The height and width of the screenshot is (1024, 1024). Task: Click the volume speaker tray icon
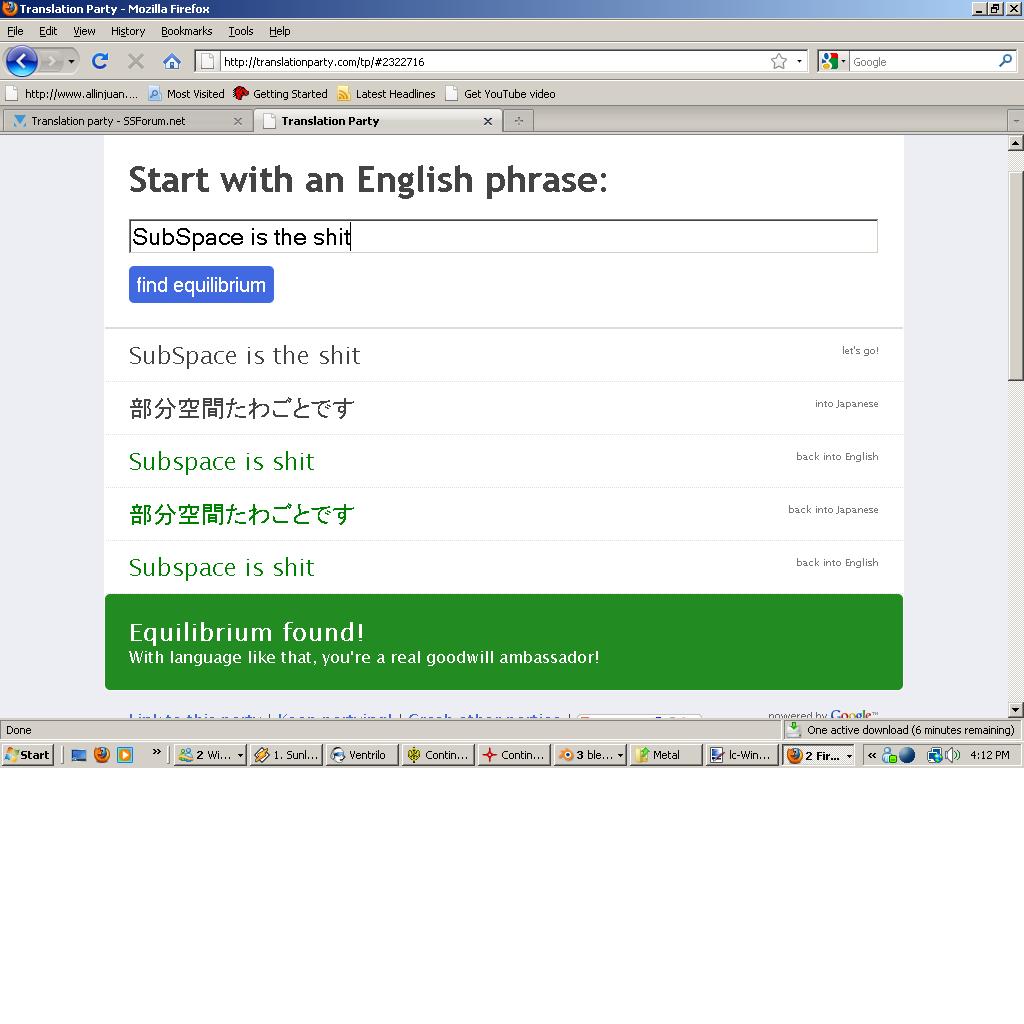pos(953,755)
